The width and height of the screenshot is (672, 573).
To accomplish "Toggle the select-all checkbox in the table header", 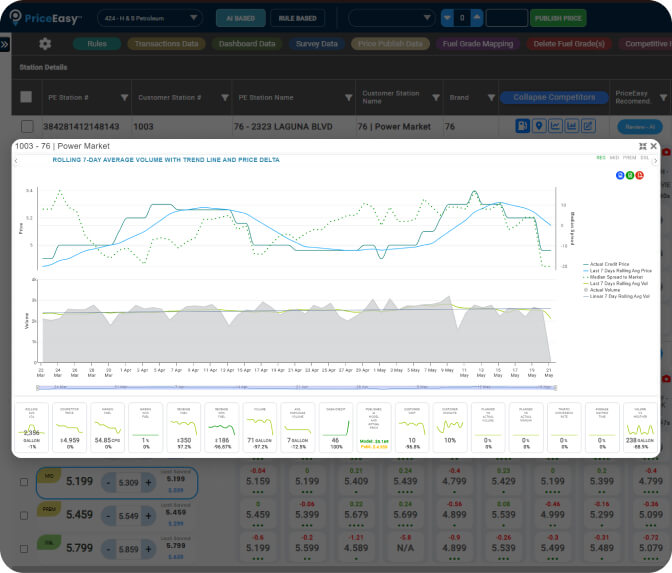I will pos(26,97).
